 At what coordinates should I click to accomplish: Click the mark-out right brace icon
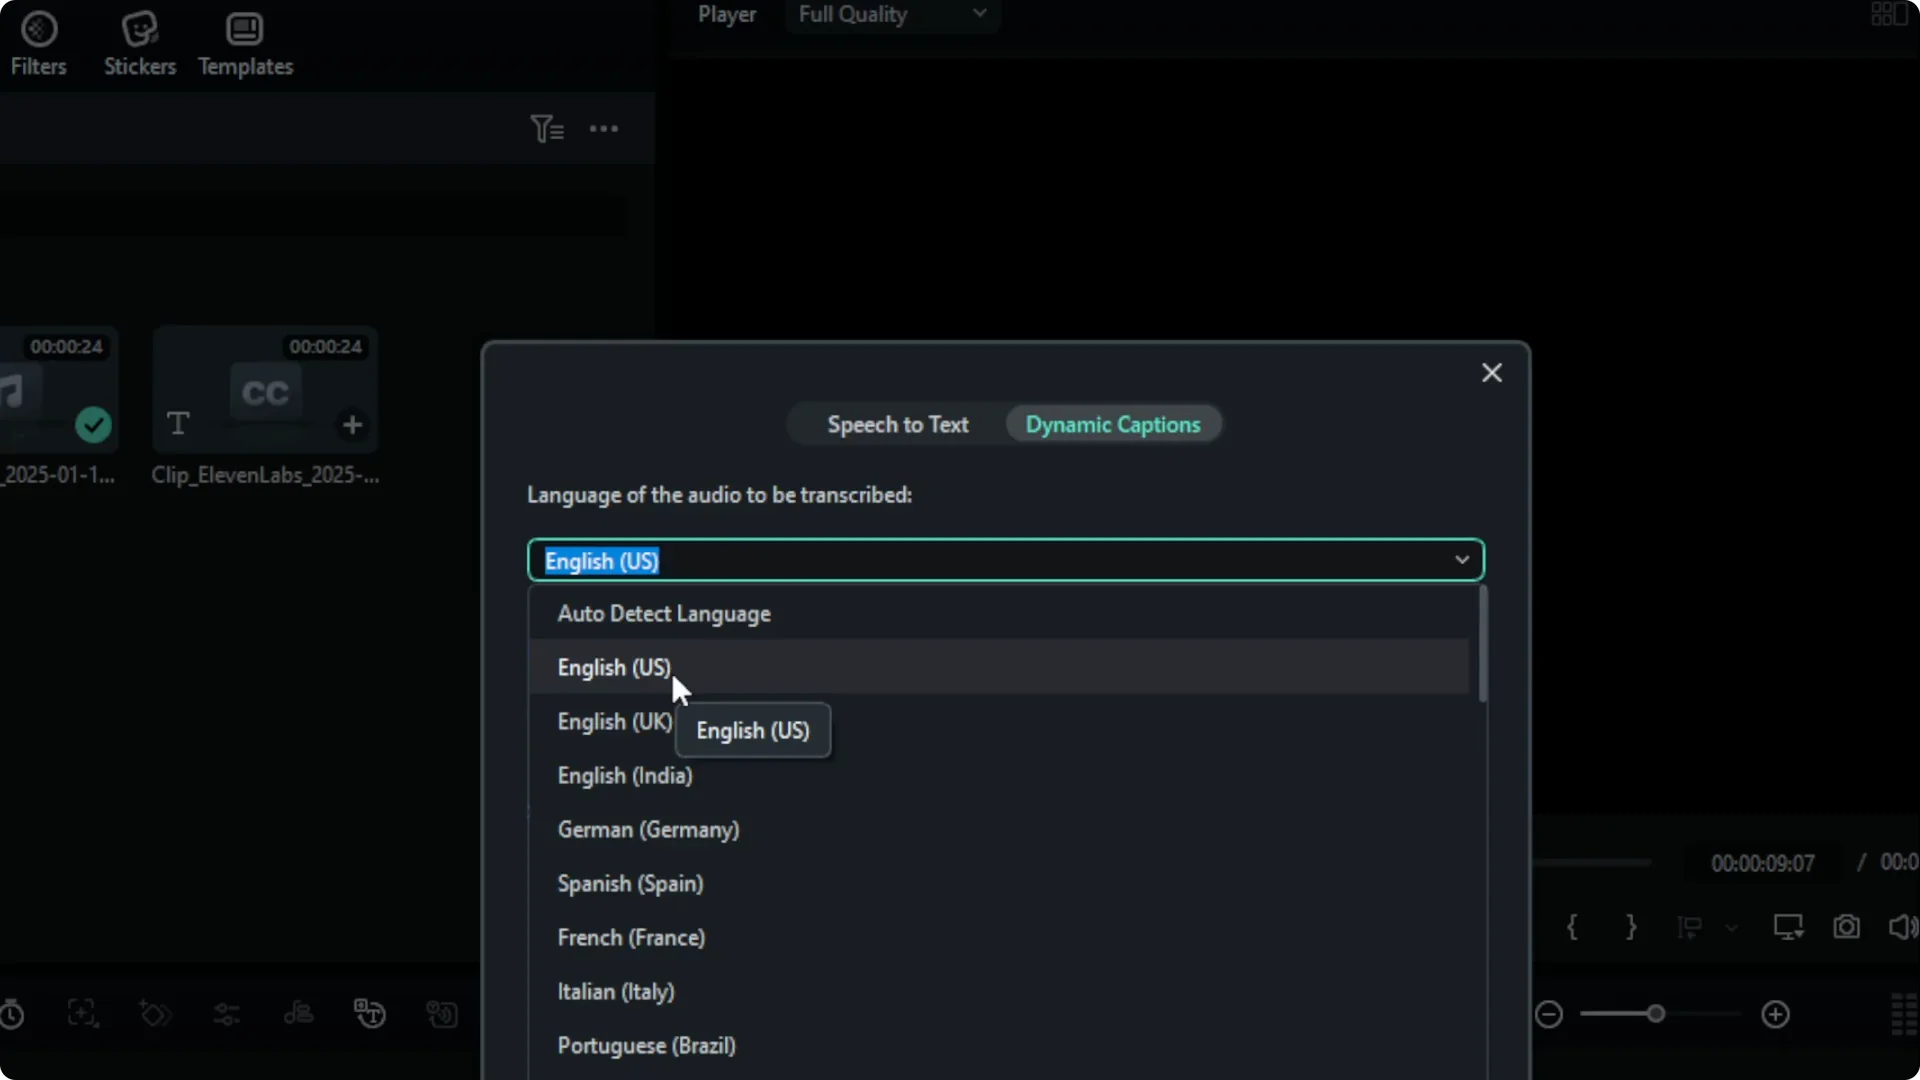tap(1631, 927)
